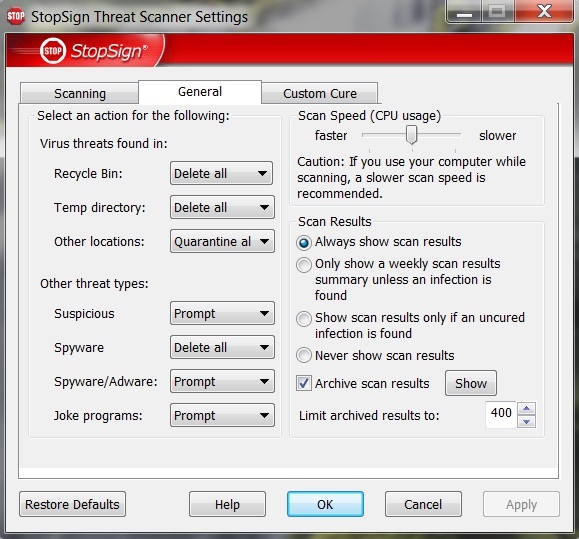This screenshot has width=579, height=539.
Task: Click the Restore Defaults button
Action: click(72, 504)
